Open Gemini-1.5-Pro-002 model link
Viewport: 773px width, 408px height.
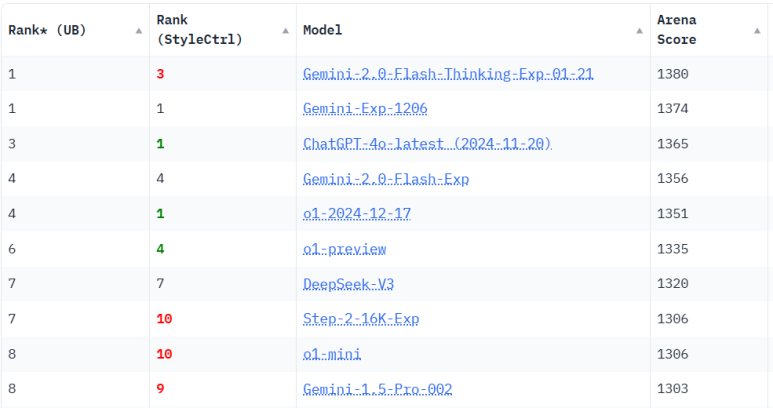[377, 389]
